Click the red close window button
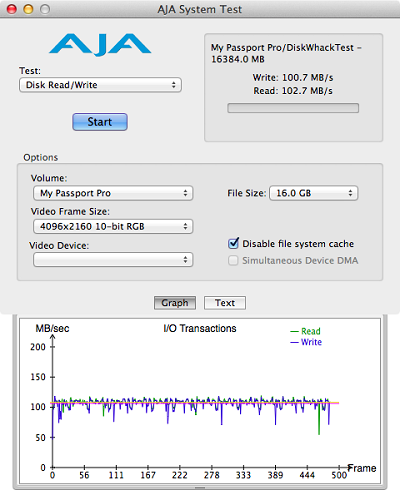 12,9
